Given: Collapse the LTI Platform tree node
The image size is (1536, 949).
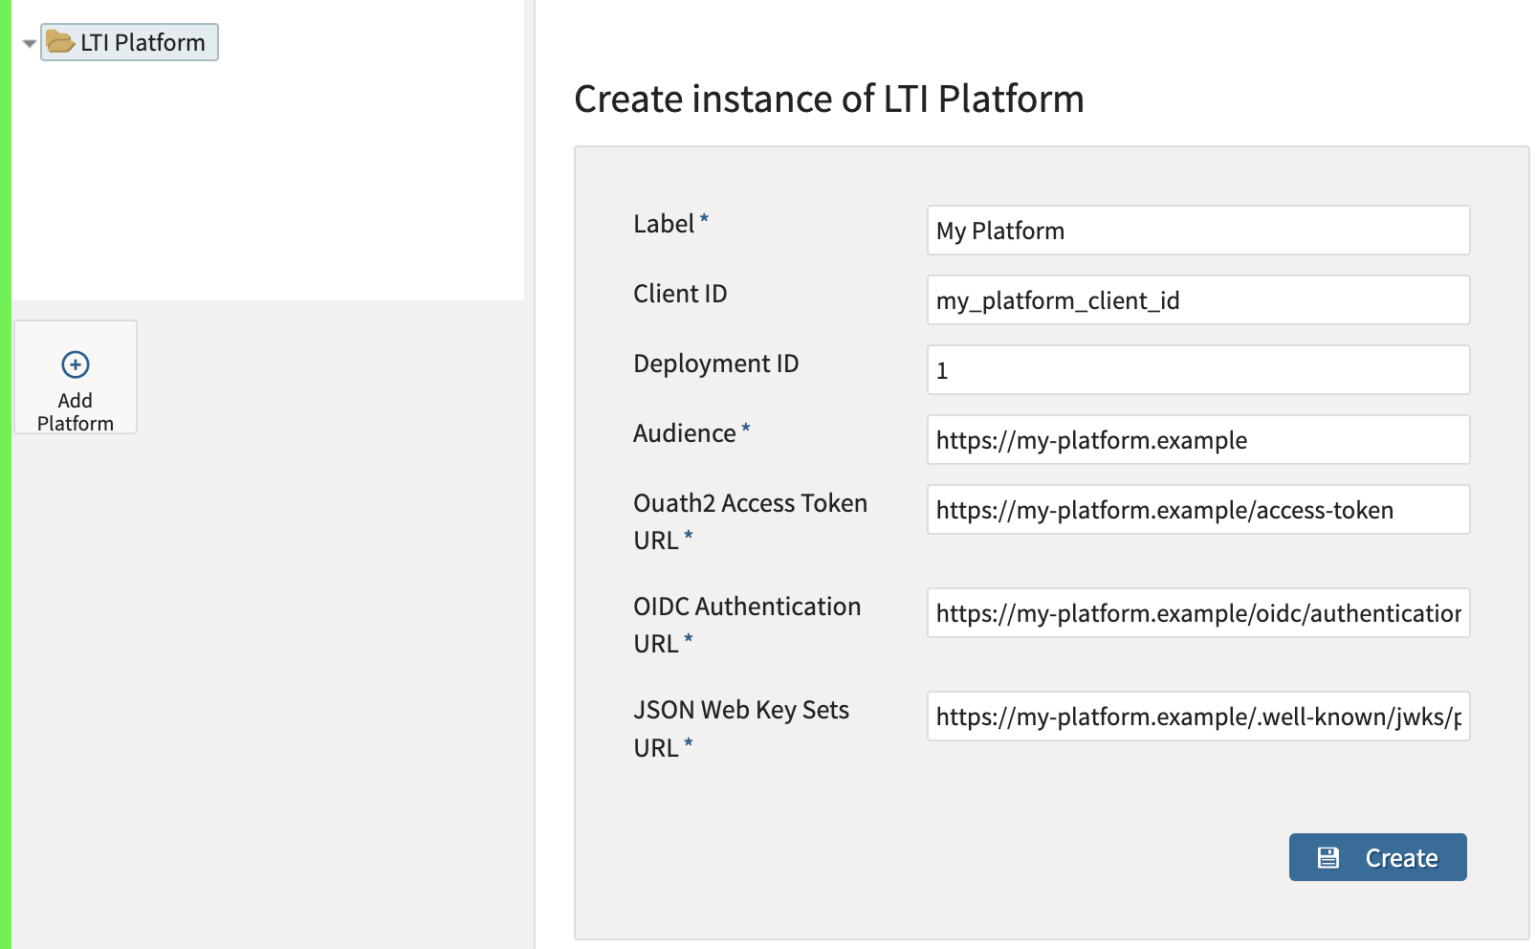Looking at the screenshot, I should [30, 42].
